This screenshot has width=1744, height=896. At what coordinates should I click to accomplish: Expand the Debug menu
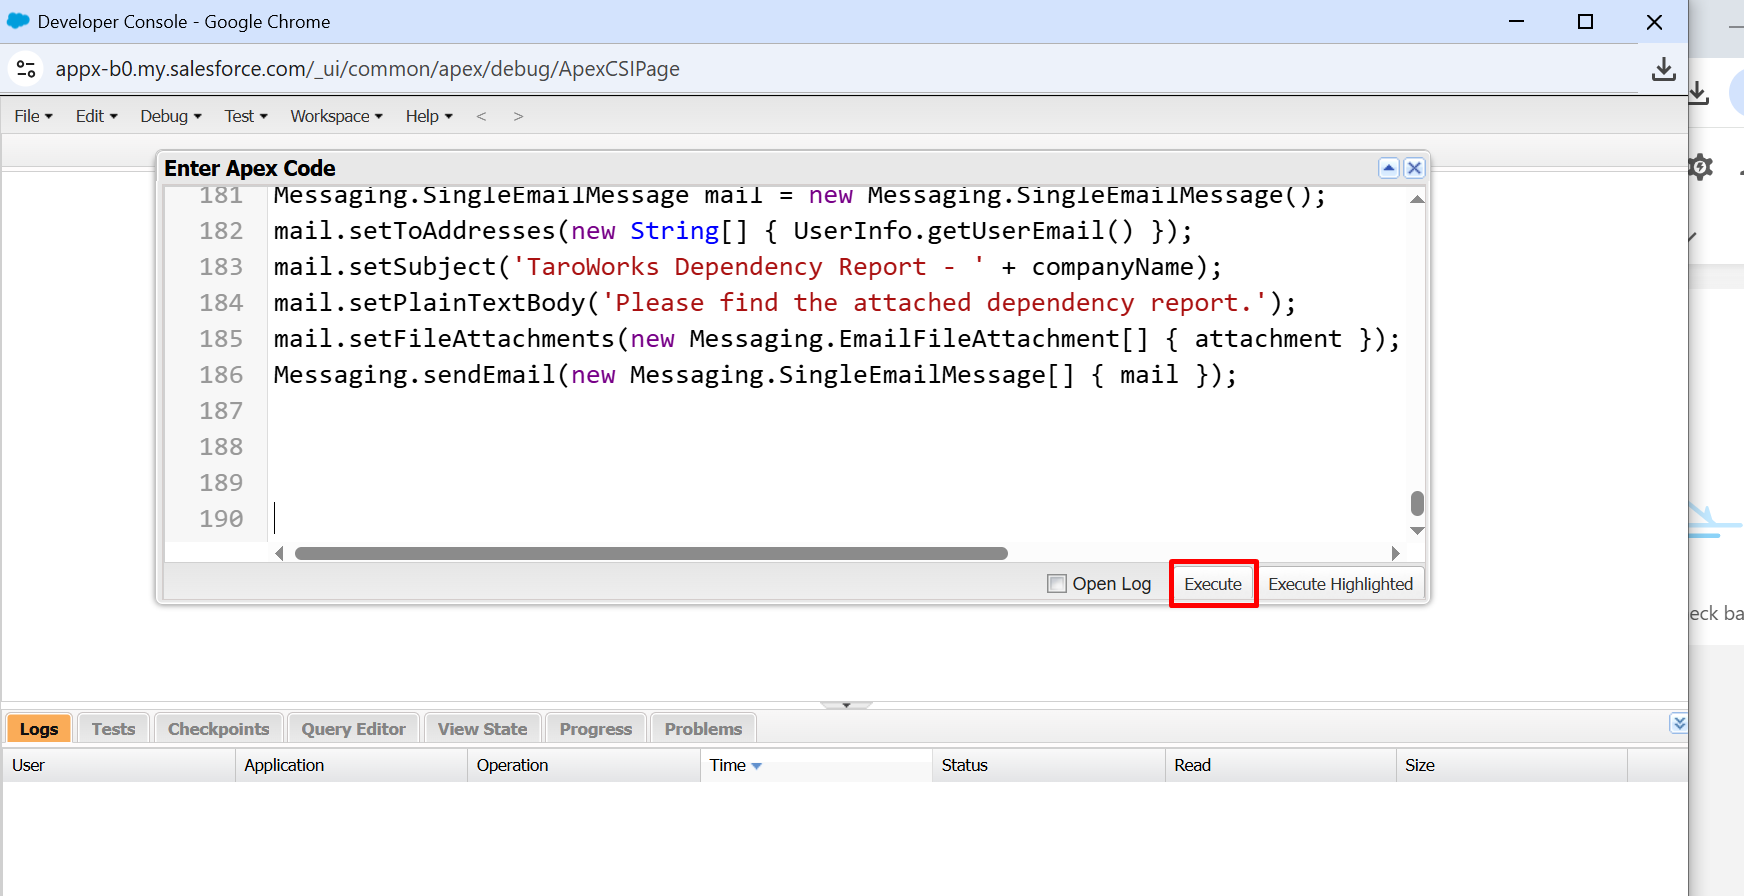click(171, 117)
